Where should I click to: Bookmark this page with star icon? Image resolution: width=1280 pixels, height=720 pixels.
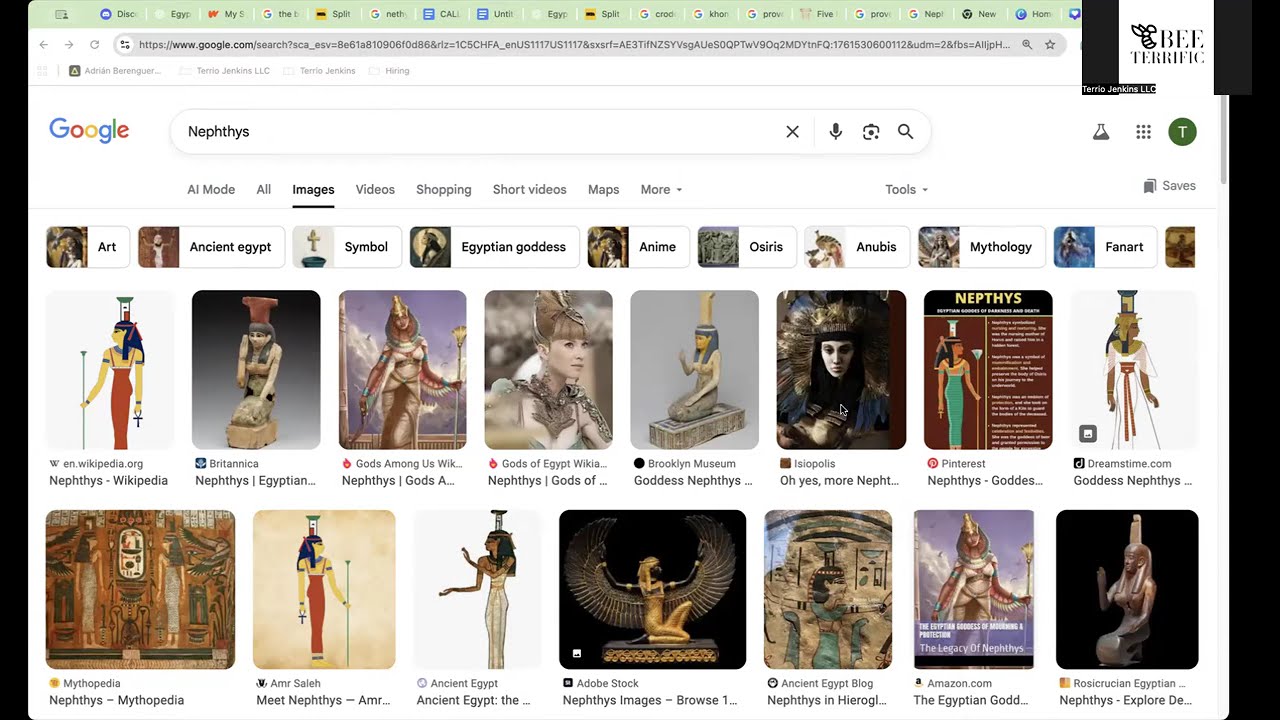pos(1050,45)
